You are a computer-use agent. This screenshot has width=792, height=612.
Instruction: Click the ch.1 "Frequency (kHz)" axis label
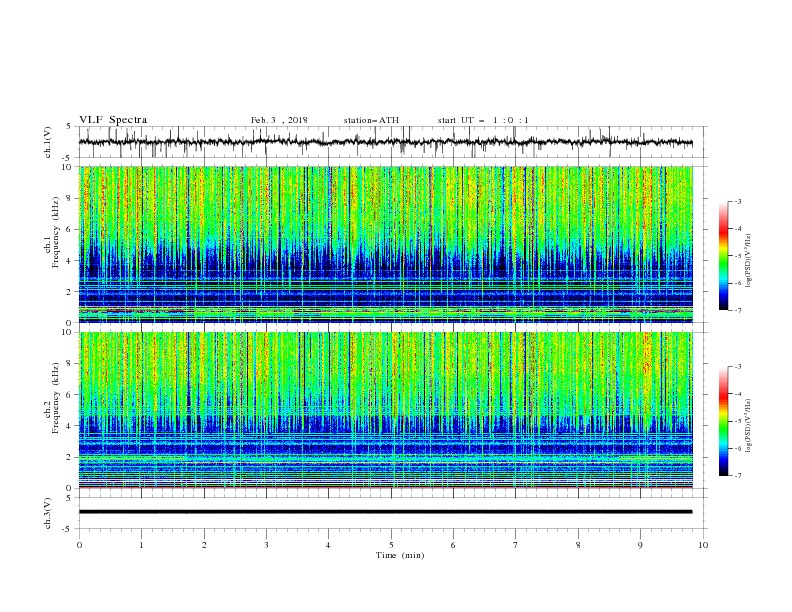point(56,230)
